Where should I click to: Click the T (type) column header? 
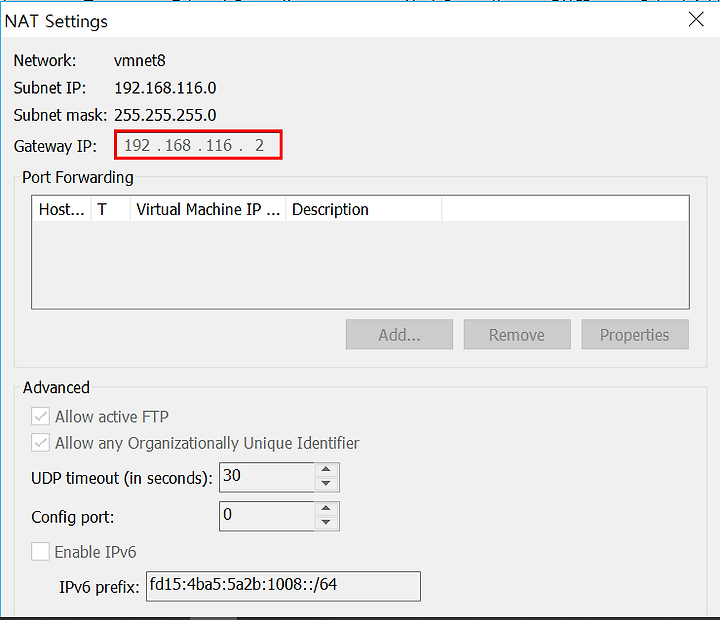pos(111,209)
